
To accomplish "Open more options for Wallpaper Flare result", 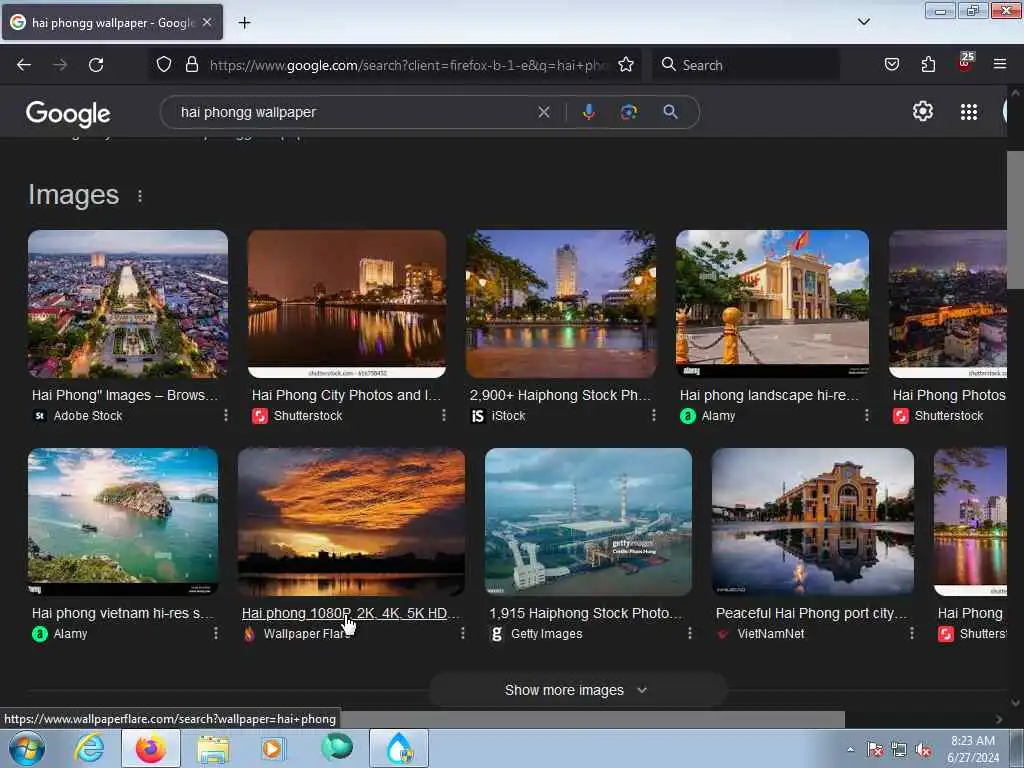I will pyautogui.click(x=462, y=633).
